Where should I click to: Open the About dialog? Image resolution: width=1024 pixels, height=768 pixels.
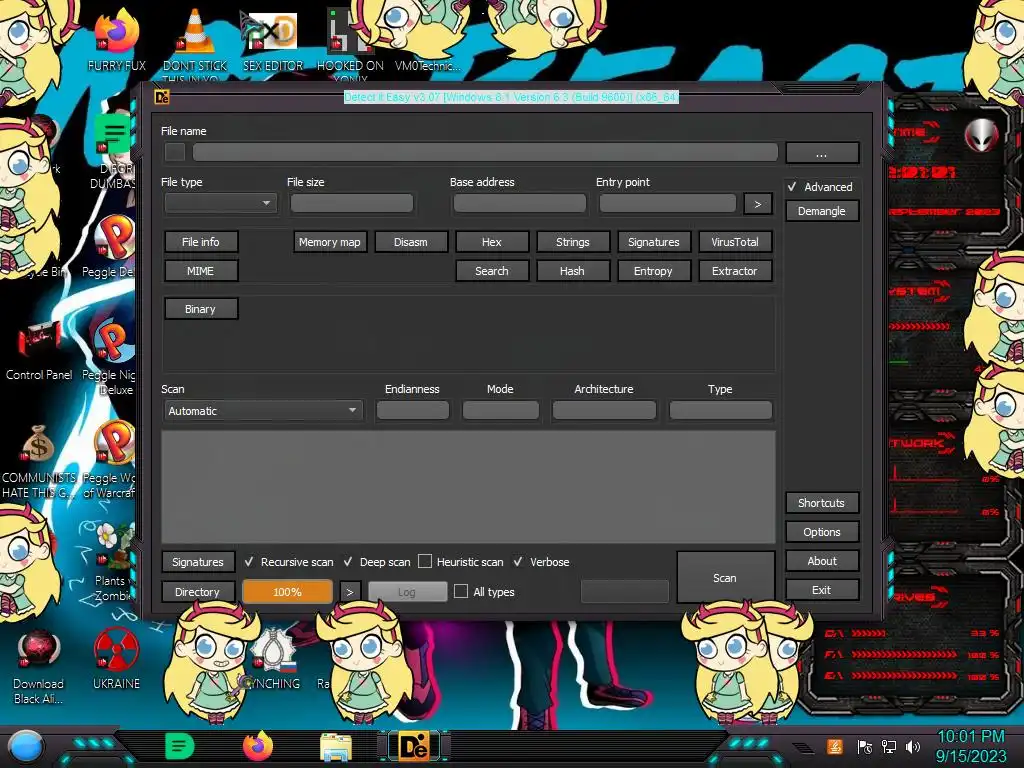(822, 560)
